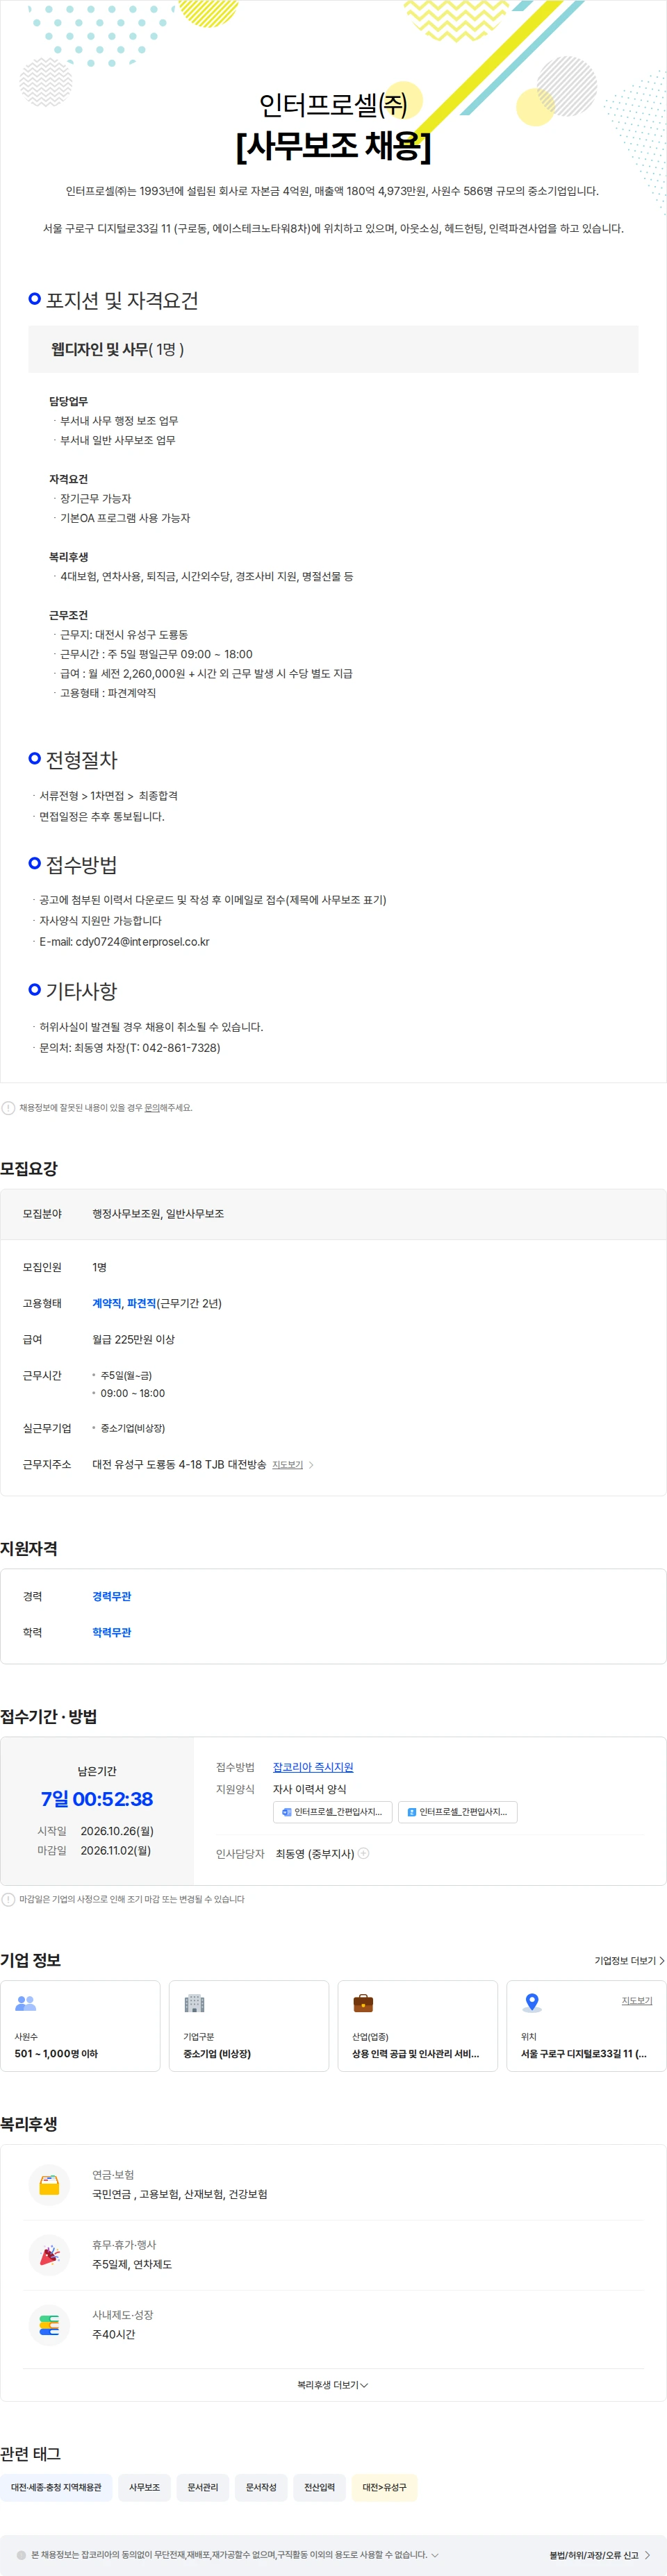The height and width of the screenshot is (2576, 667).
Task: Select the 대전>유성구 tag
Action: (x=384, y=2487)
